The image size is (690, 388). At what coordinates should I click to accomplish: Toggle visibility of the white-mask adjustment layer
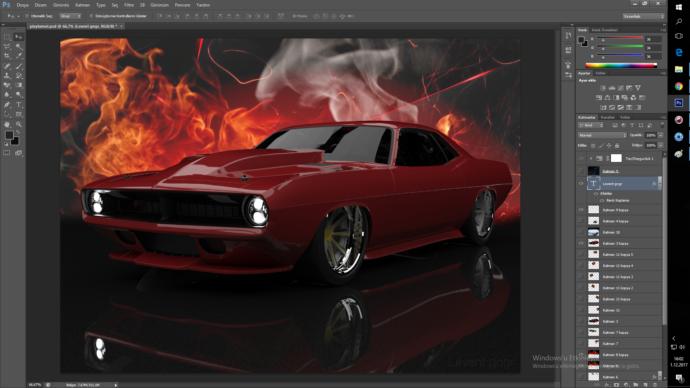[581, 158]
